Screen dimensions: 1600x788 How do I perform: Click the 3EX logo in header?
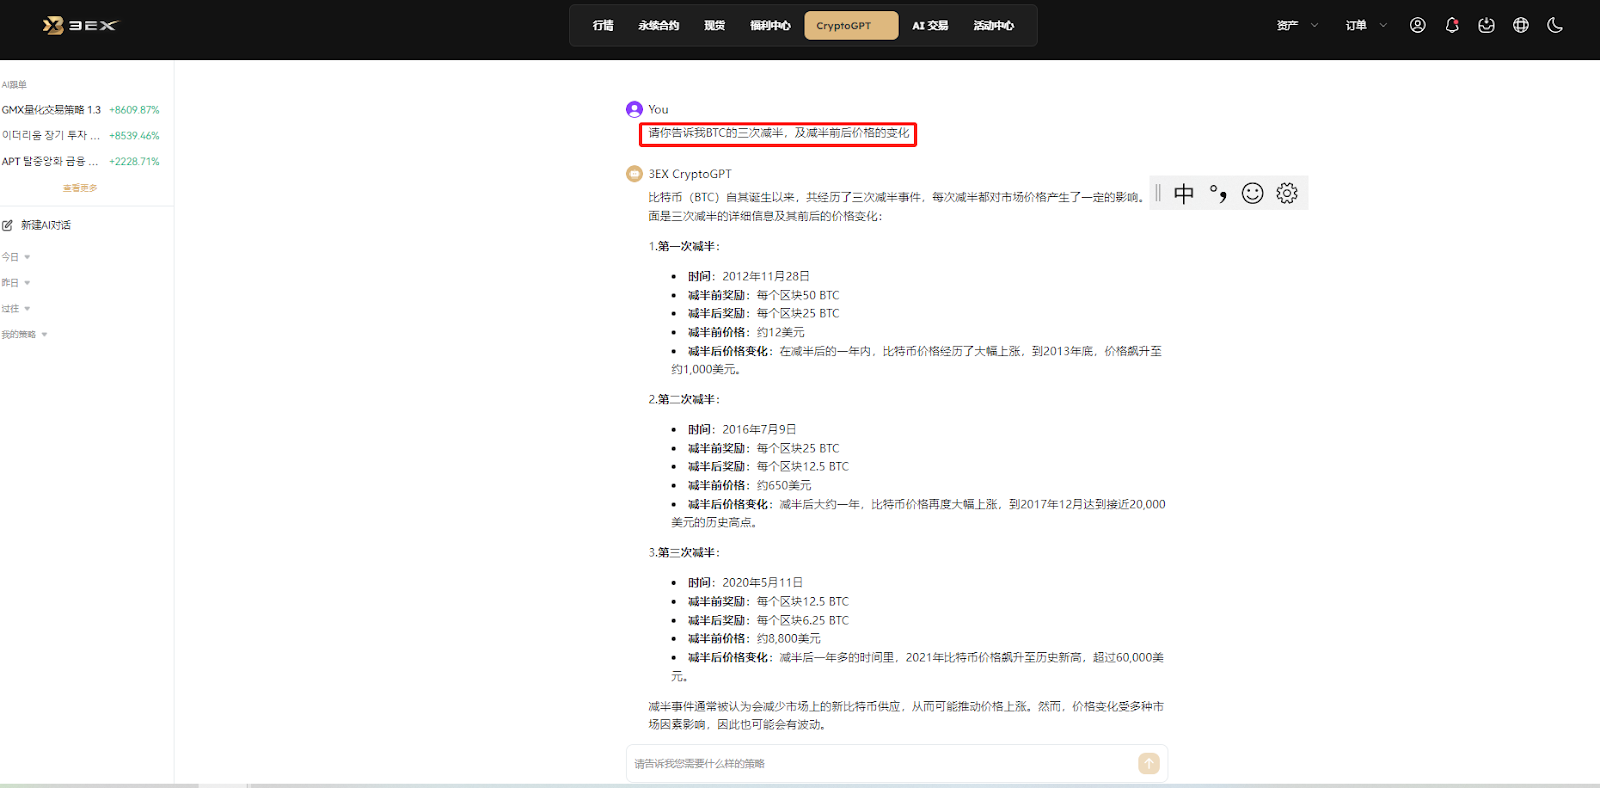coord(80,25)
